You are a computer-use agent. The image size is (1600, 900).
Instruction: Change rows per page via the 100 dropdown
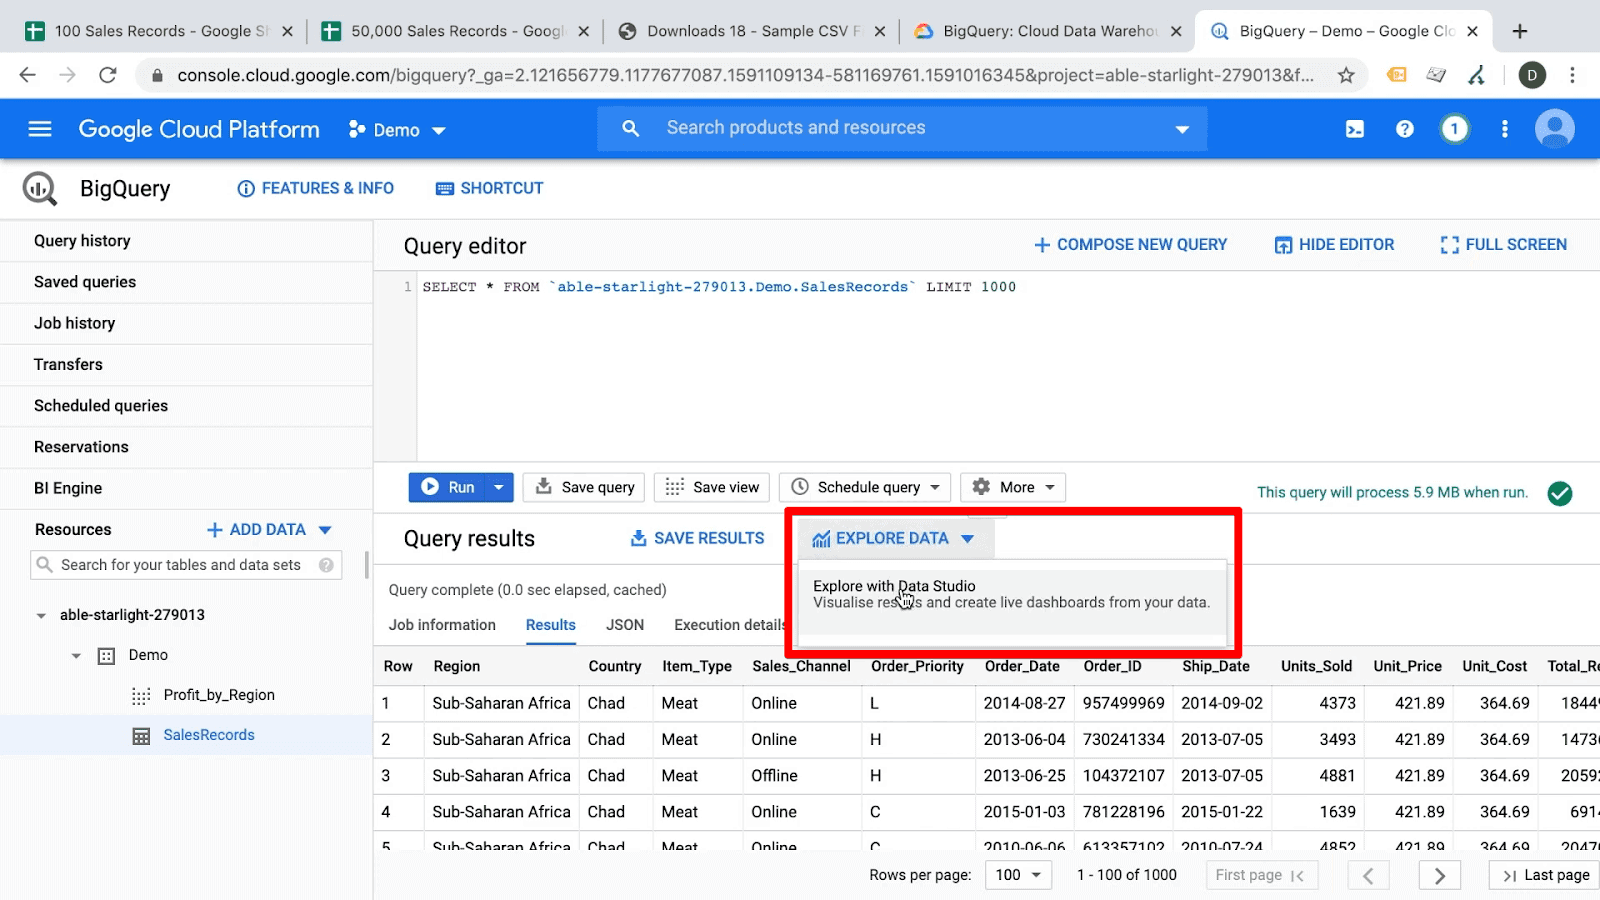pos(1017,874)
